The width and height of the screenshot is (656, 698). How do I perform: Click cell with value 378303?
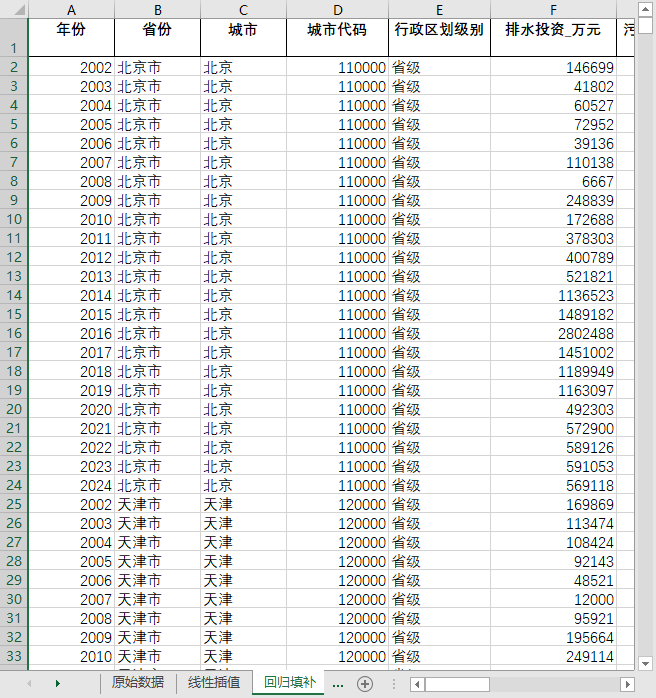[x=553, y=238]
